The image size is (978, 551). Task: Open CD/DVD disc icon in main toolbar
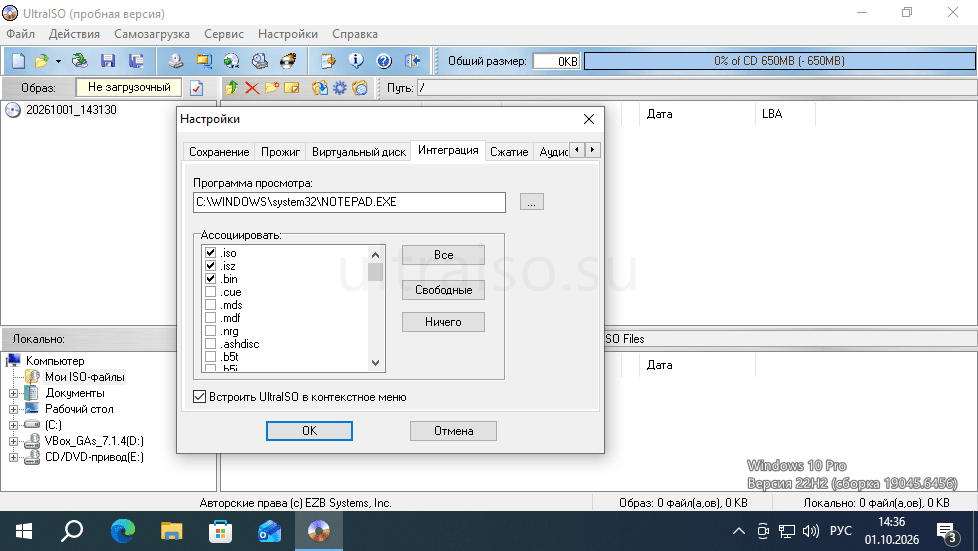point(80,61)
